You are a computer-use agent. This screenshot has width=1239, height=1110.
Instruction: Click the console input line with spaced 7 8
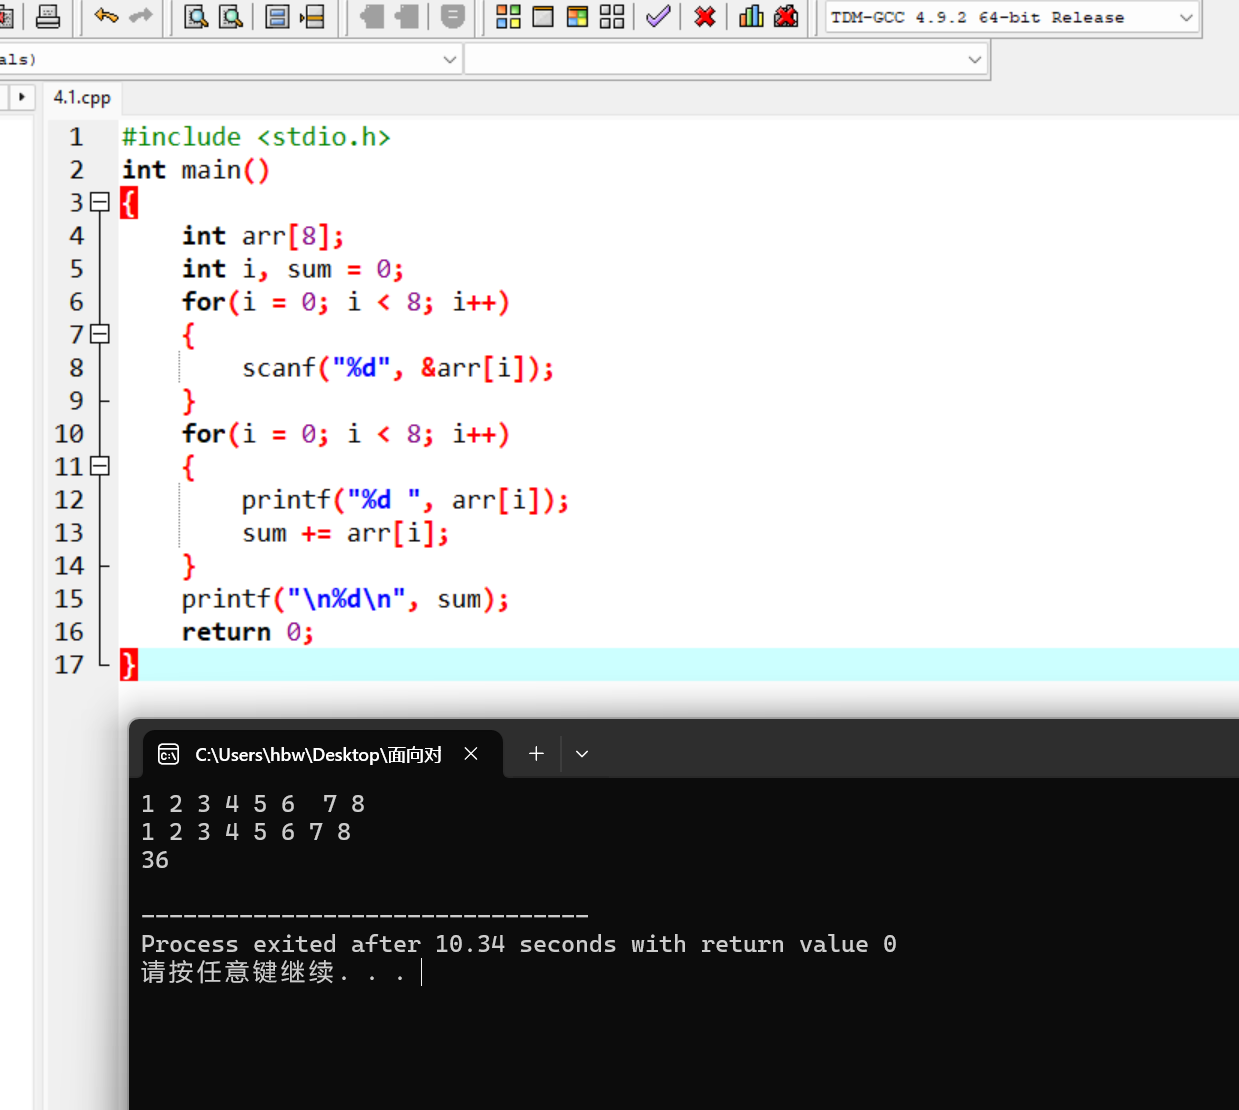pyautogui.click(x=253, y=804)
